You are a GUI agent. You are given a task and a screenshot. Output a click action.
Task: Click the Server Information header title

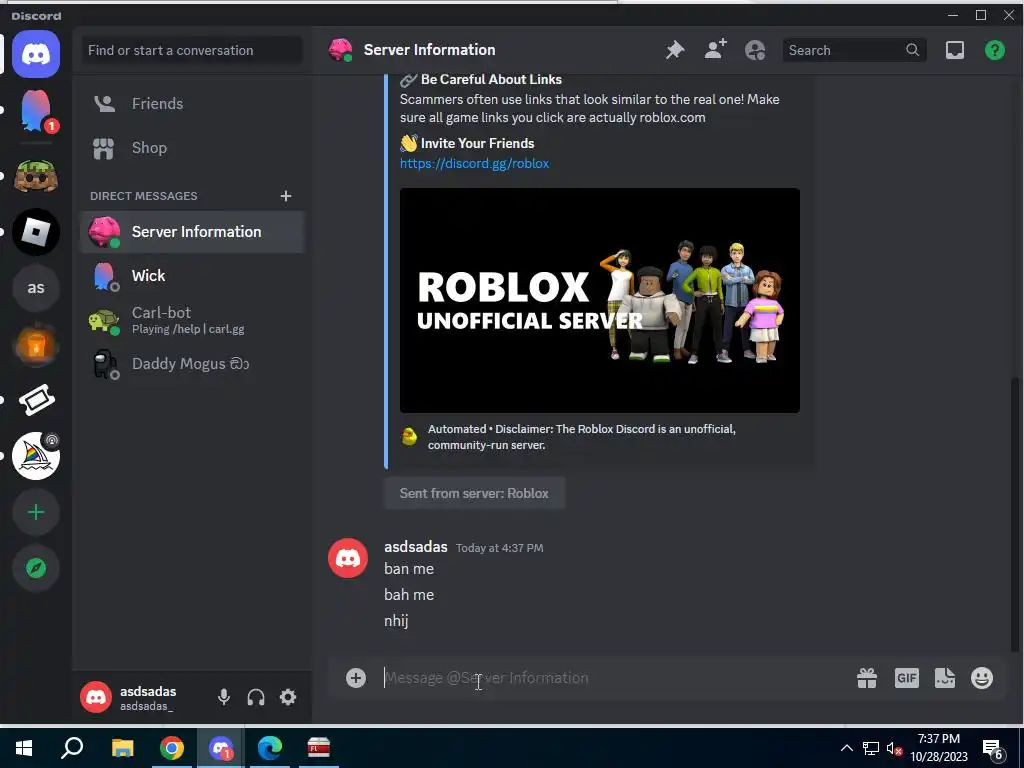tap(429, 50)
